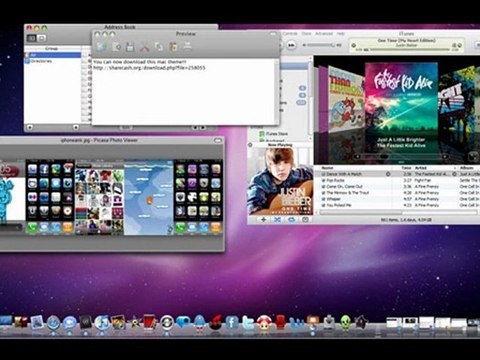
Task: Click Cover Flow full screen icon
Action: click(x=474, y=156)
